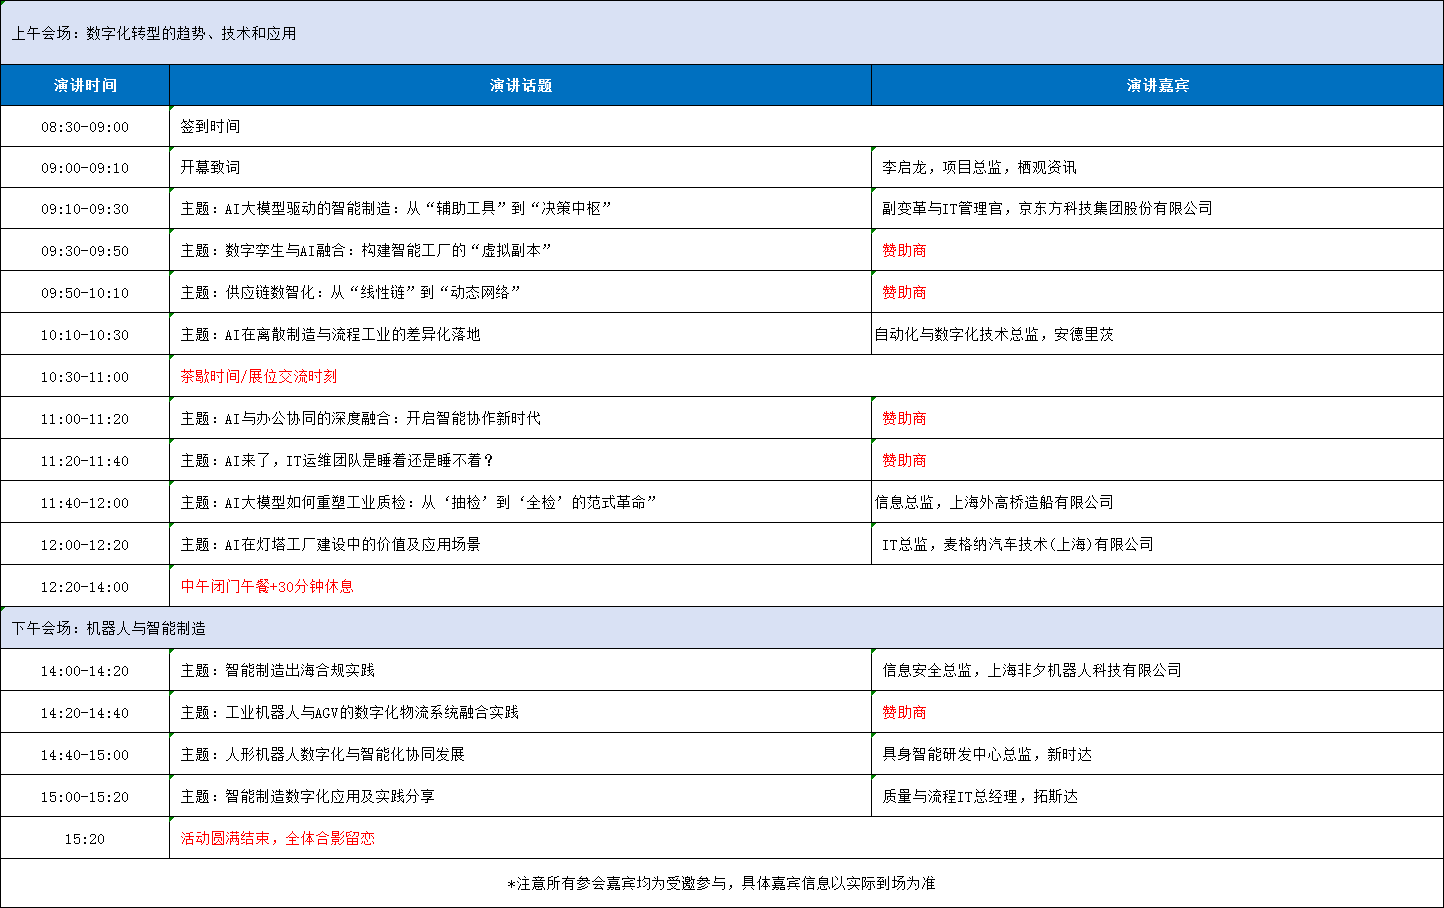The height and width of the screenshot is (908, 1444).
Task: Select the 智能制造出海合规实践 topic cell
Action: (521, 671)
